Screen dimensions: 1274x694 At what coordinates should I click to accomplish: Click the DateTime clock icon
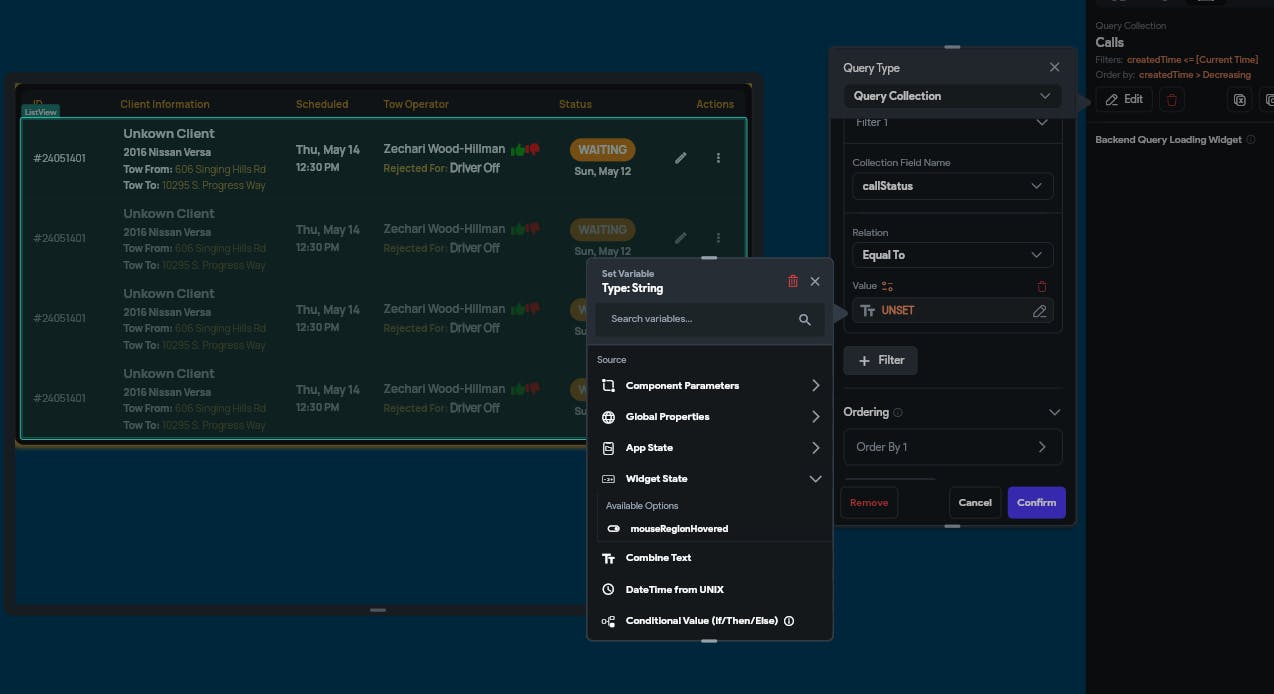tap(608, 590)
